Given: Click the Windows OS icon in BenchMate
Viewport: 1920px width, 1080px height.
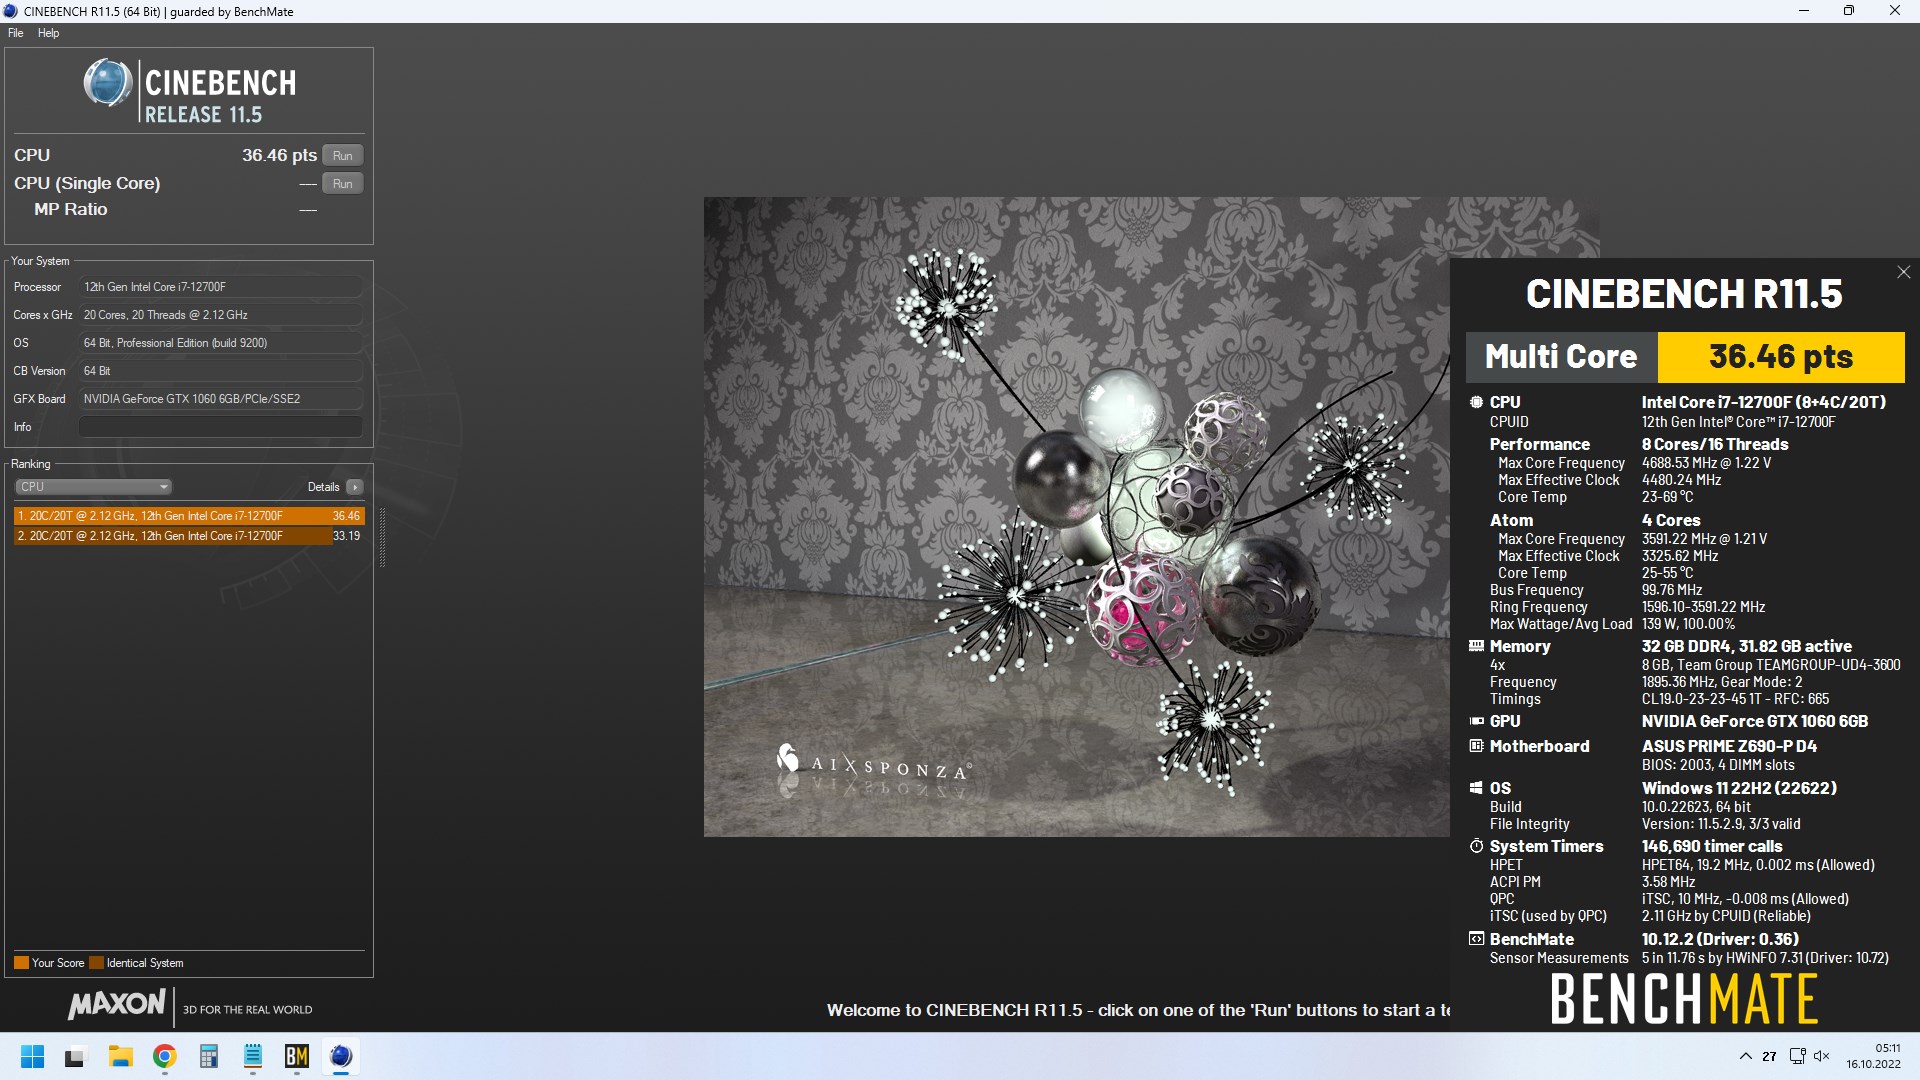Looking at the screenshot, I should 1476,788.
